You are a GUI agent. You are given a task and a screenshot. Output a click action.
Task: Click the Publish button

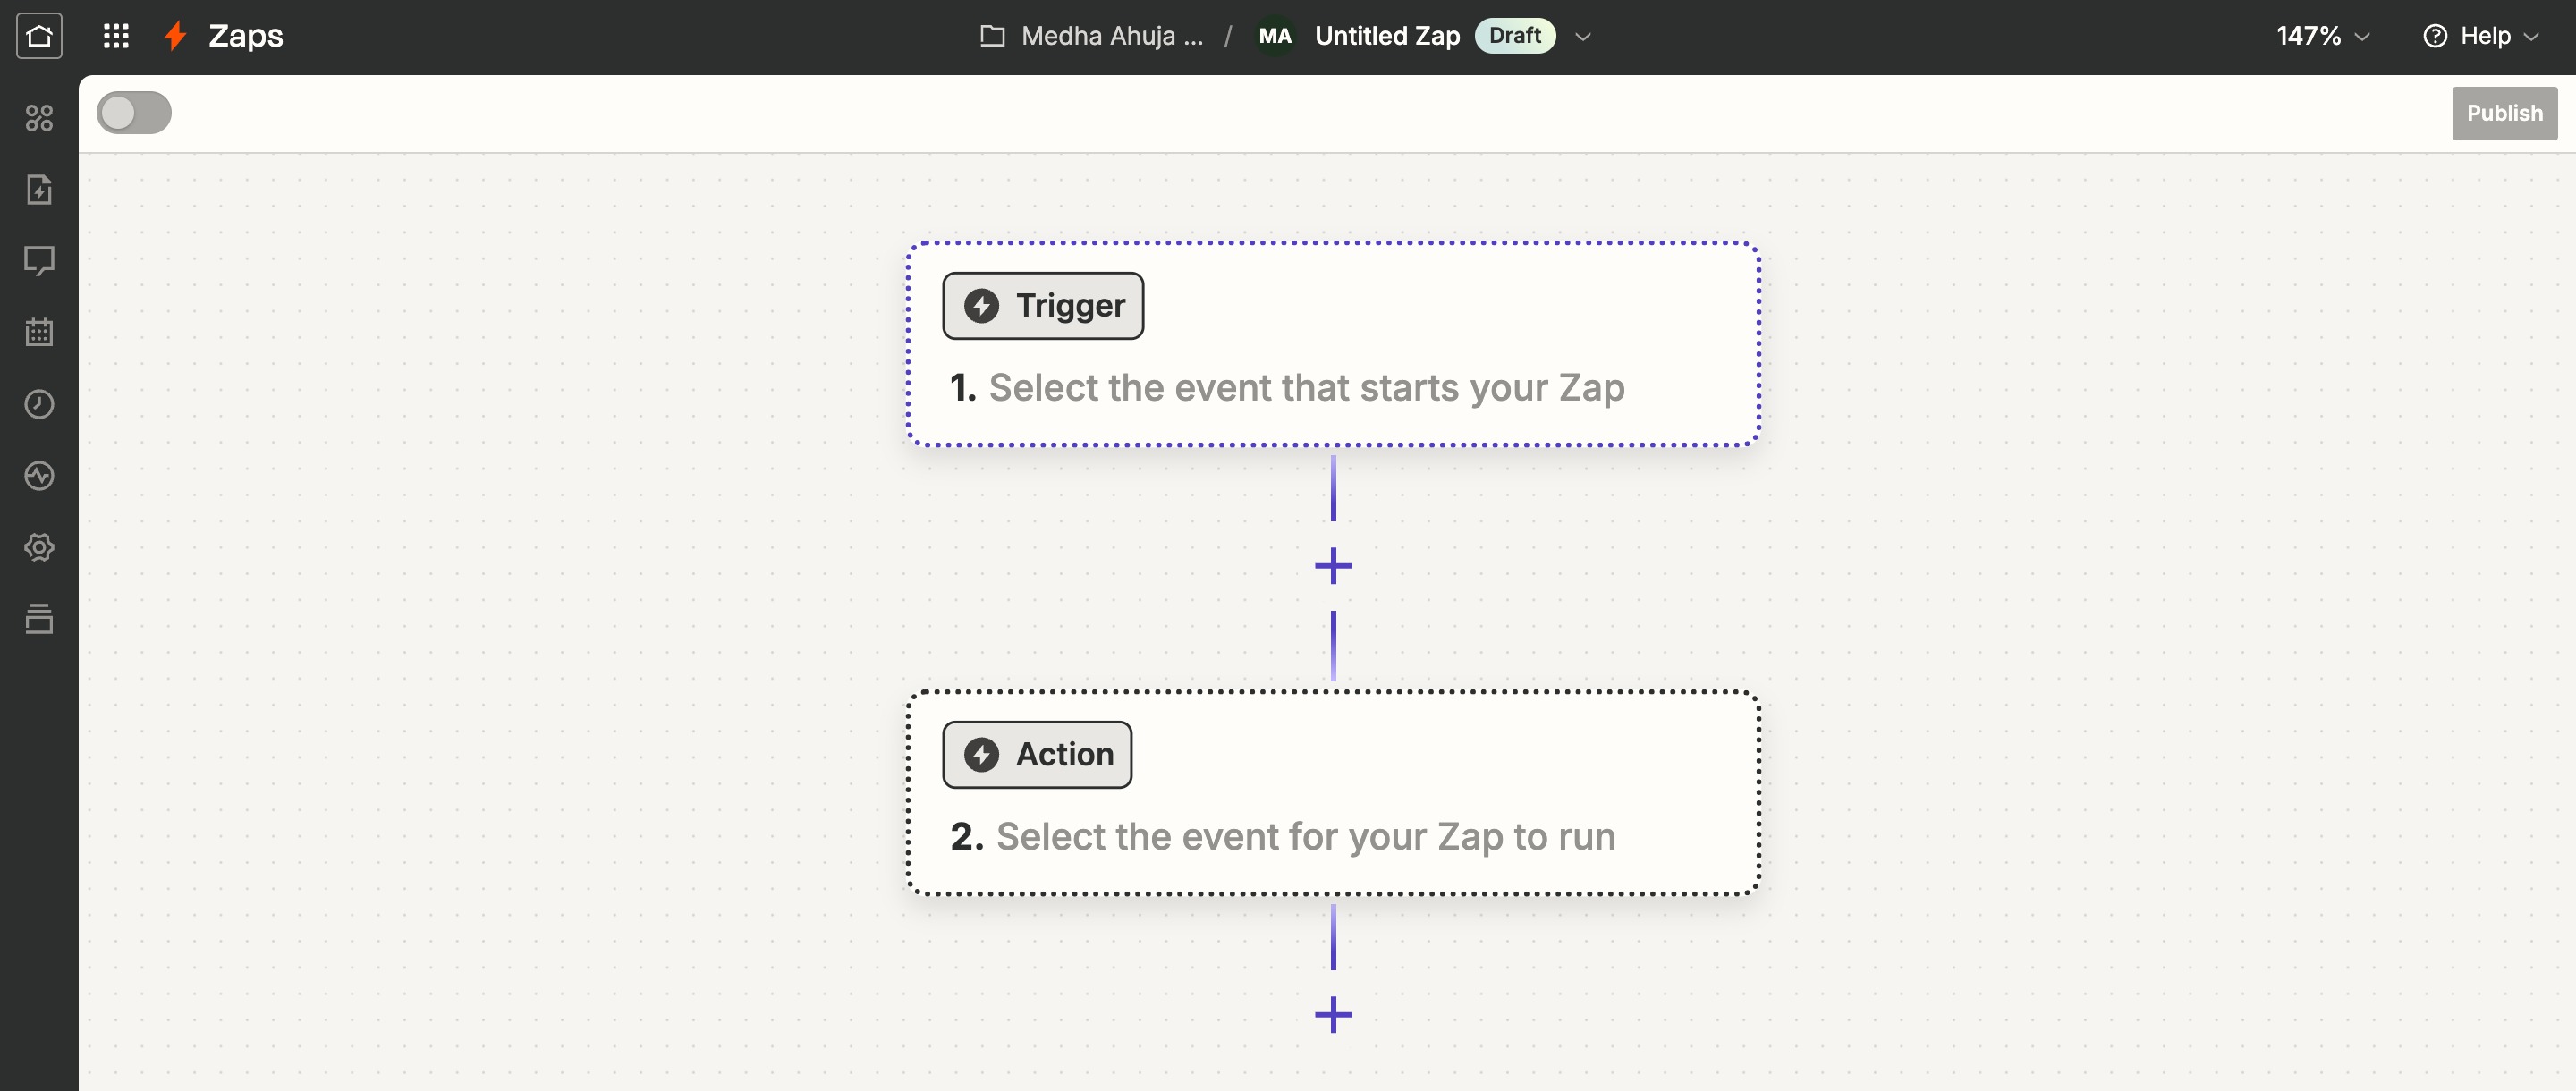pos(2503,113)
